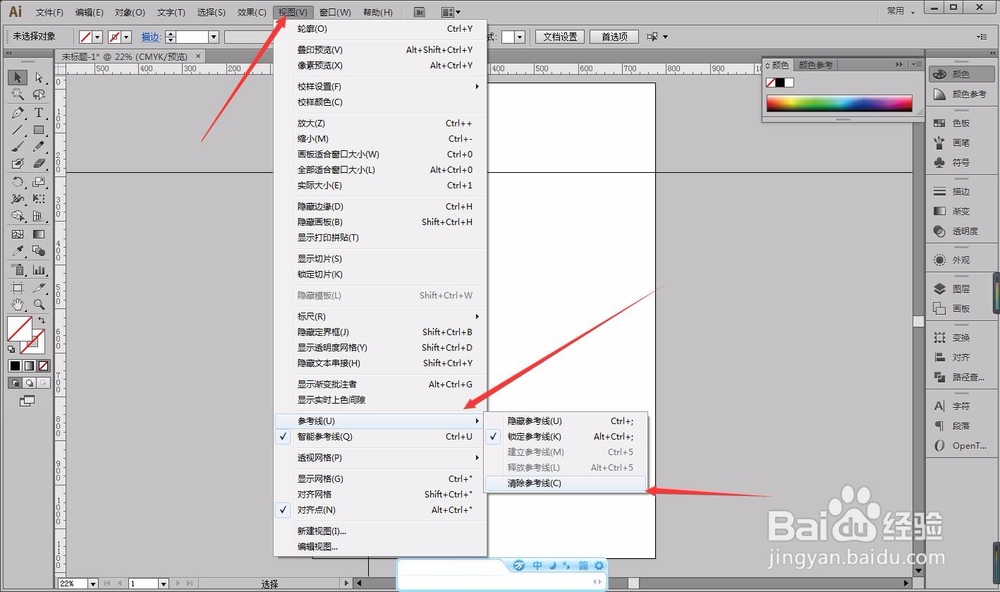The height and width of the screenshot is (592, 1000).
Task: Select the Type tool
Action: tap(38, 112)
